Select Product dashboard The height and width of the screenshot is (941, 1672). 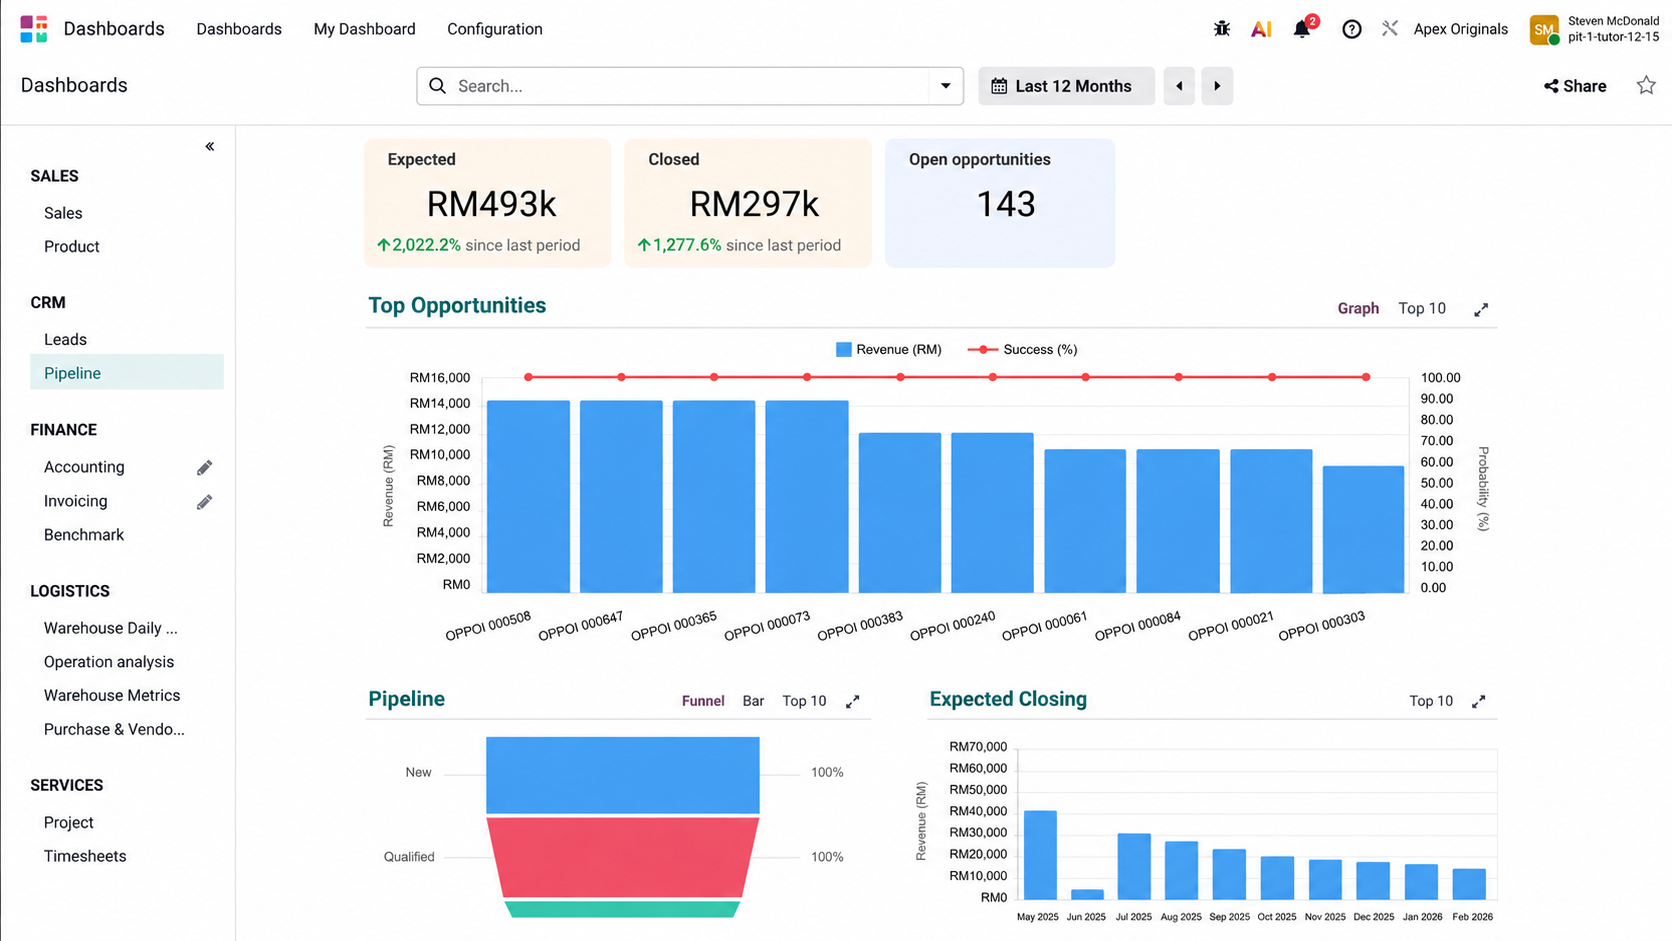[x=72, y=247]
